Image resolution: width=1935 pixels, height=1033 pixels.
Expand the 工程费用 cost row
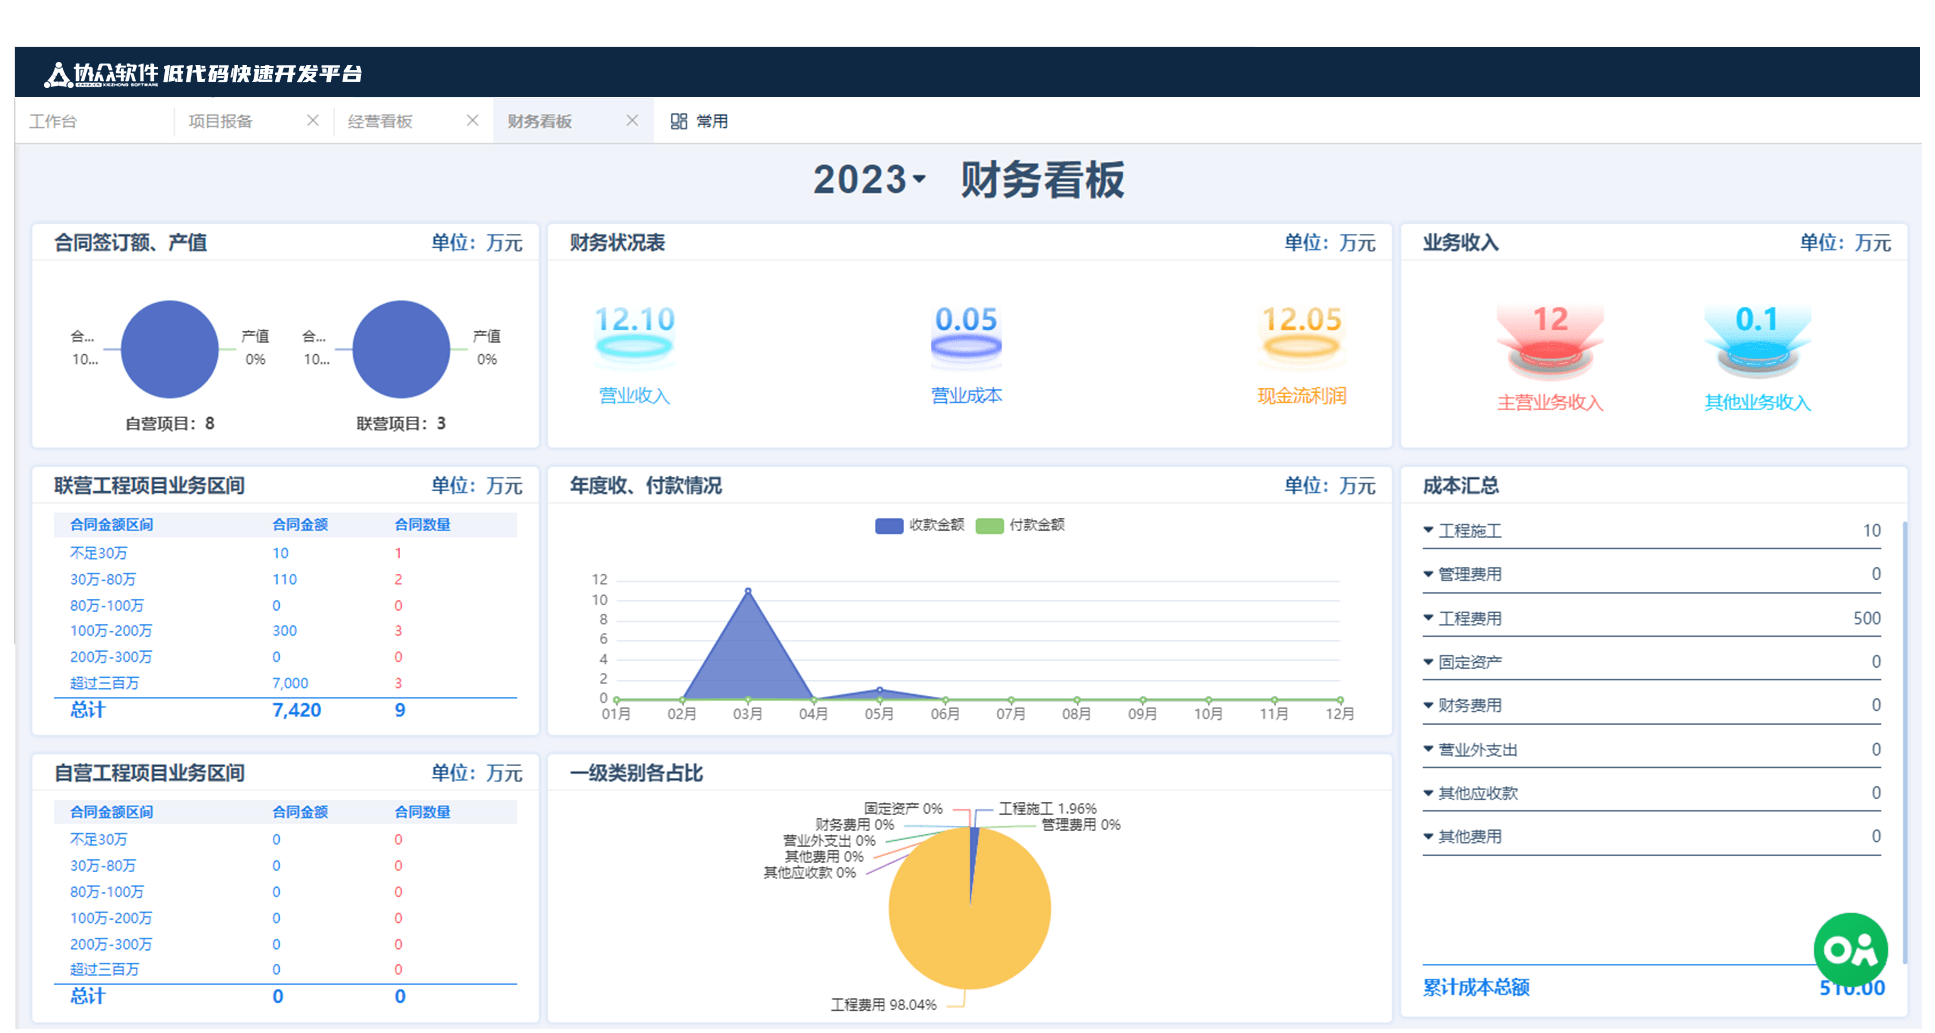click(1429, 619)
